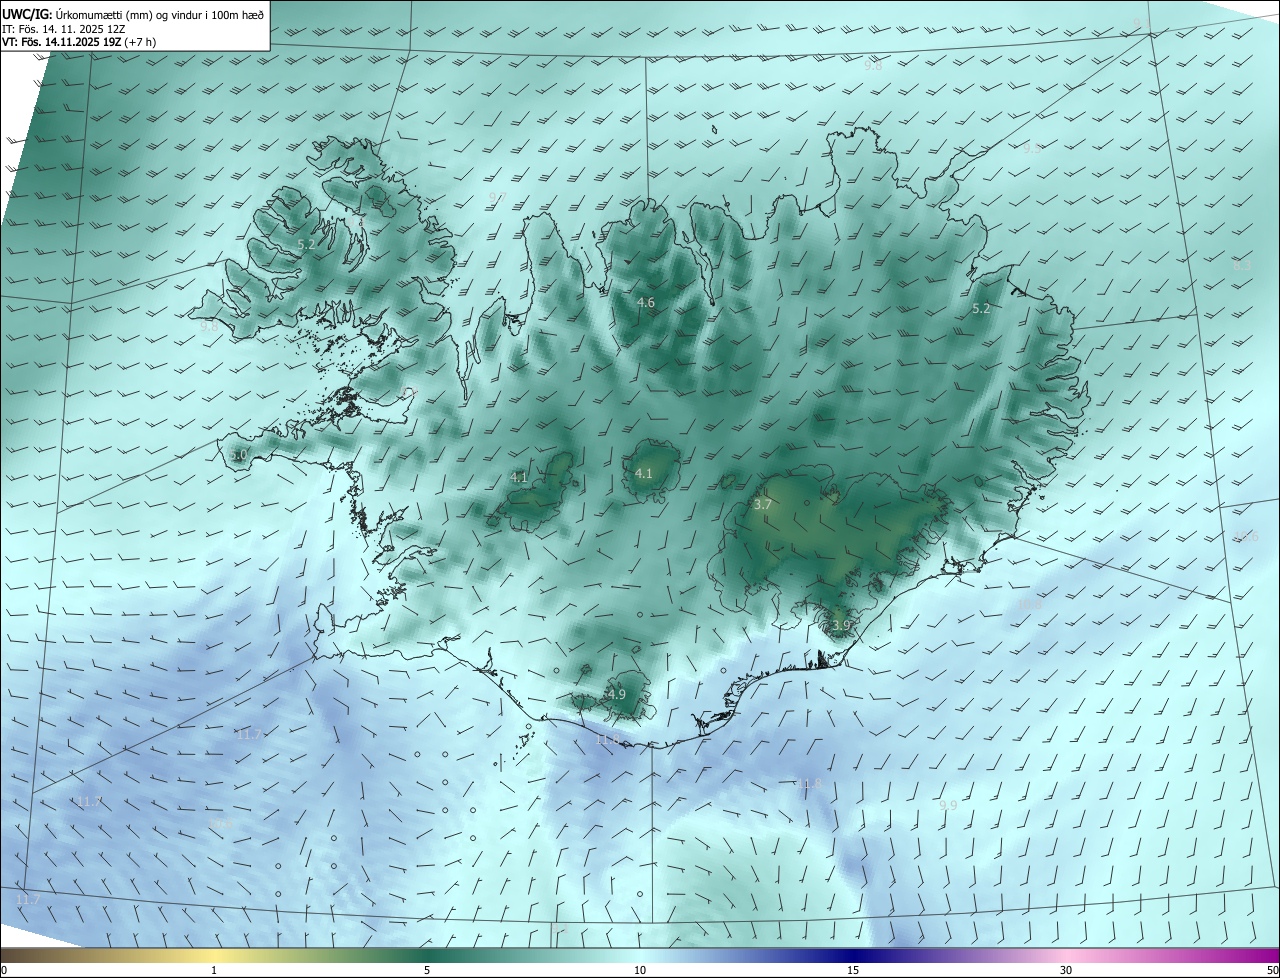
Task: Click the 5.2 value over the Westfjords
Action: (306, 244)
